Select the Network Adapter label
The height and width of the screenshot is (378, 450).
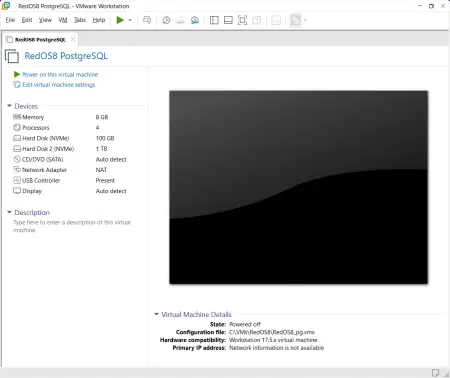click(44, 170)
